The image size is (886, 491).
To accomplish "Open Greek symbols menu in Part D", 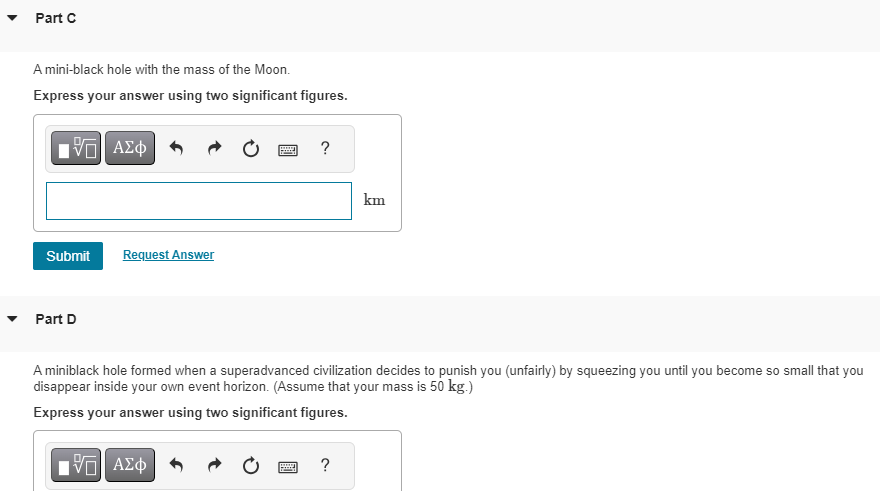I will [130, 465].
